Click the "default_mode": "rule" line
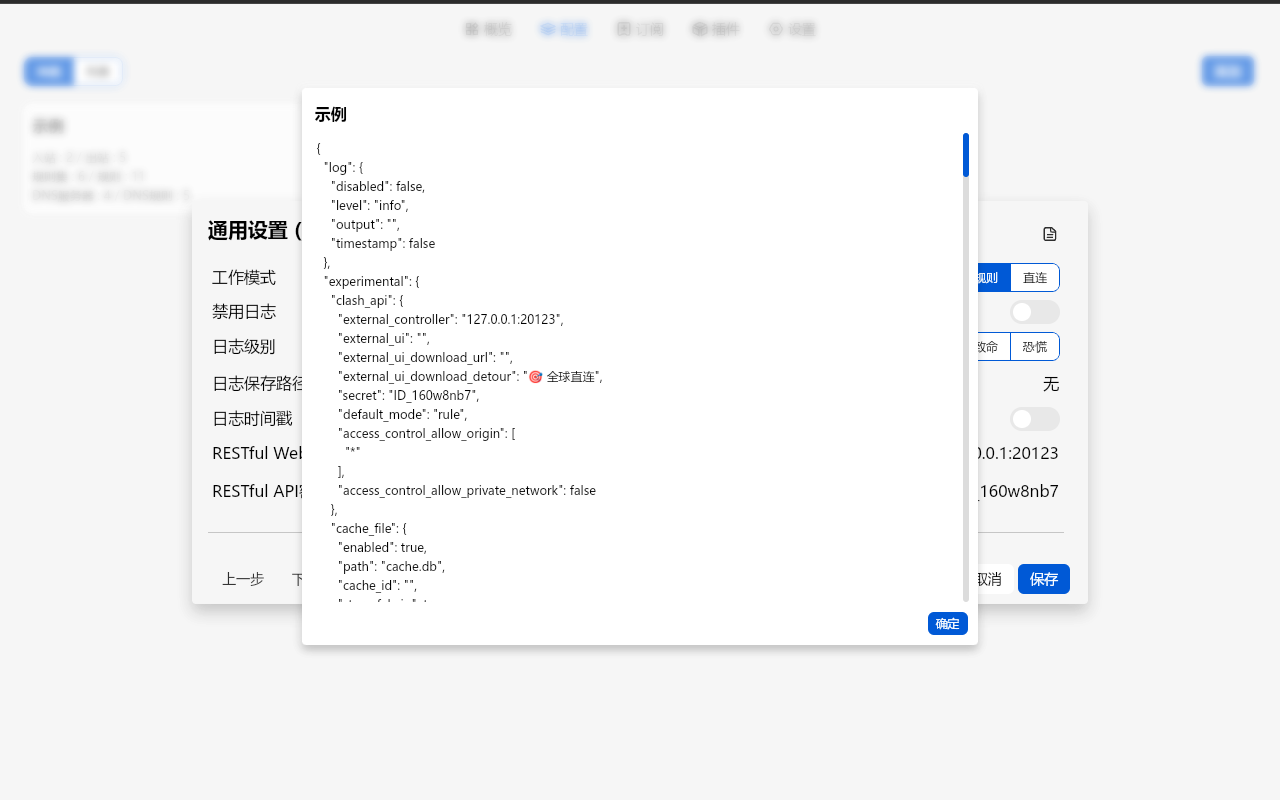1280x800 pixels. [x=403, y=414]
